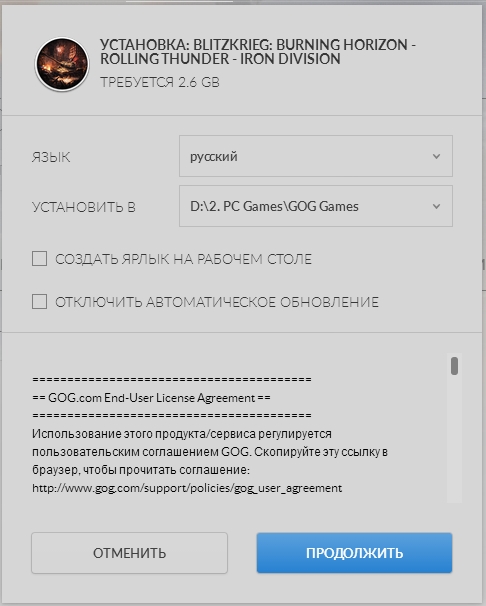Click the ОТМЕНИТЬ button

[129, 553]
